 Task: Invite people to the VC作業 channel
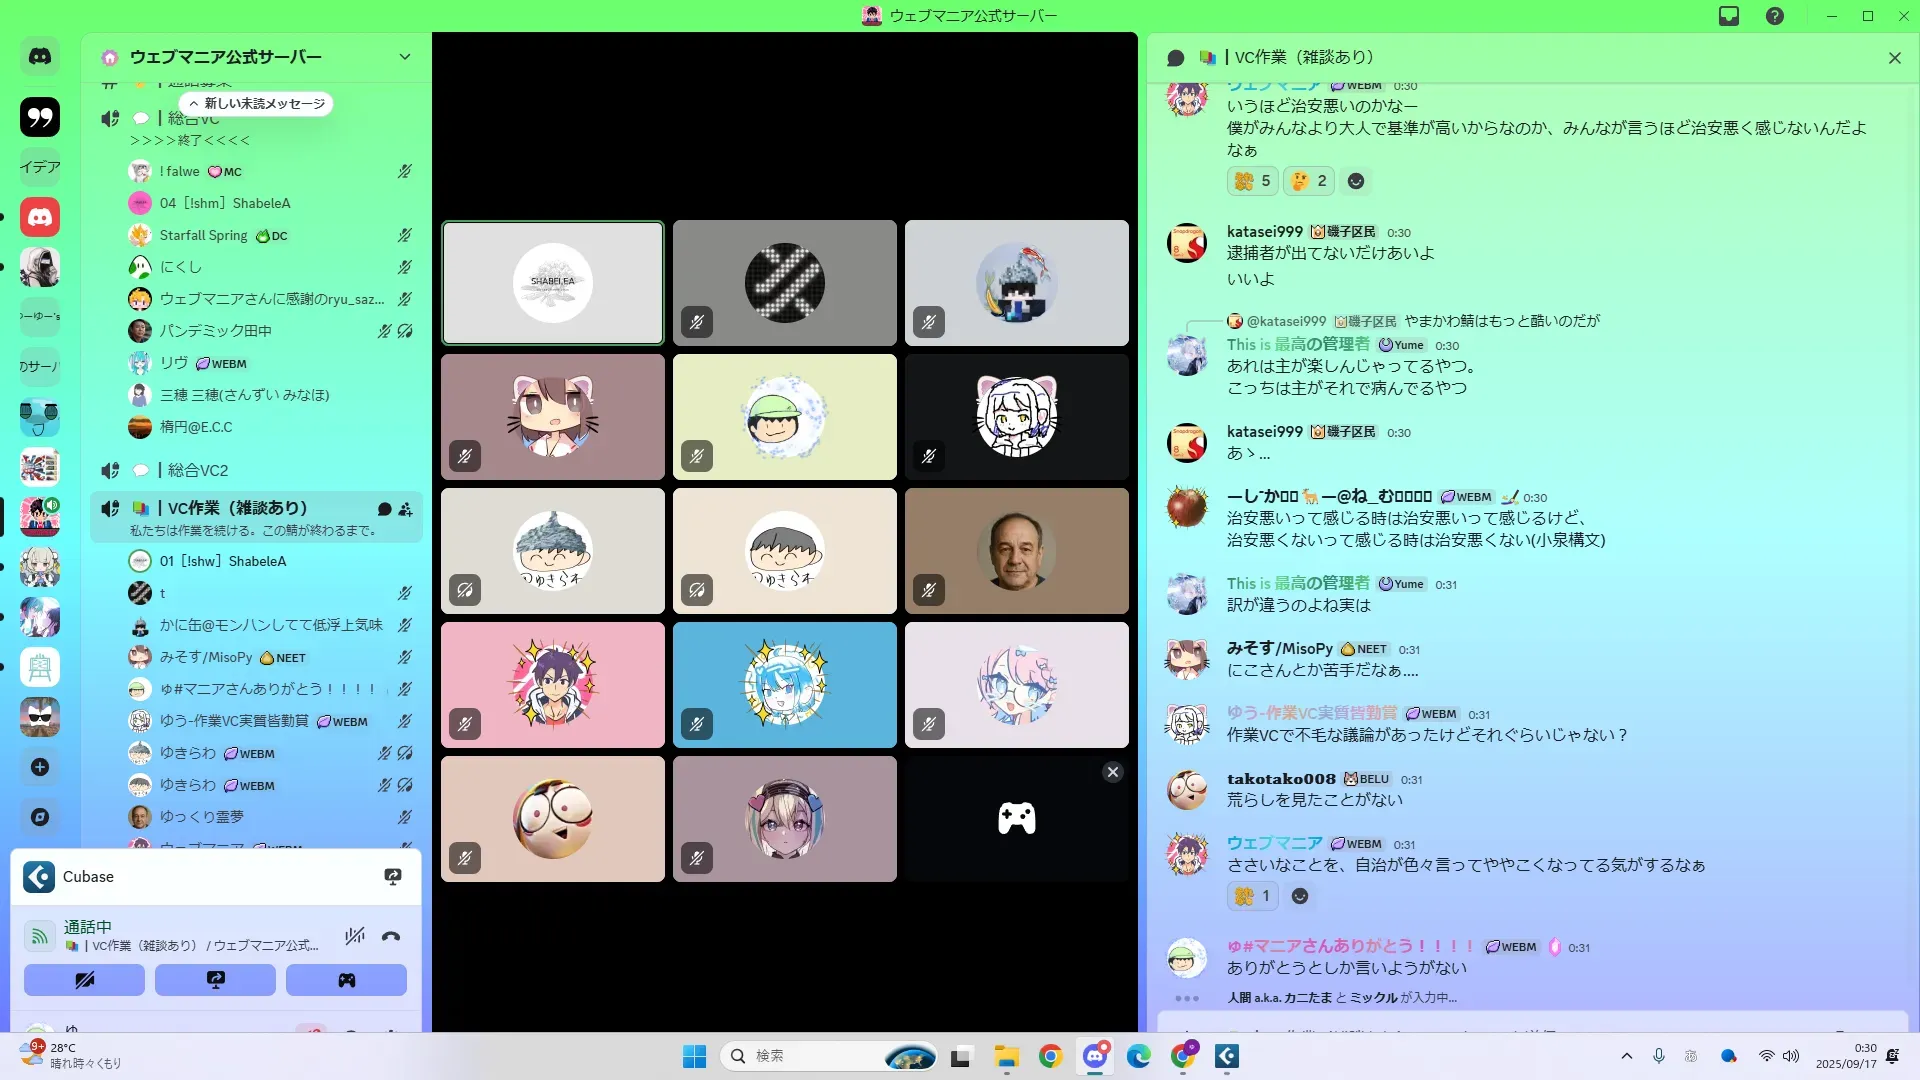tap(405, 509)
